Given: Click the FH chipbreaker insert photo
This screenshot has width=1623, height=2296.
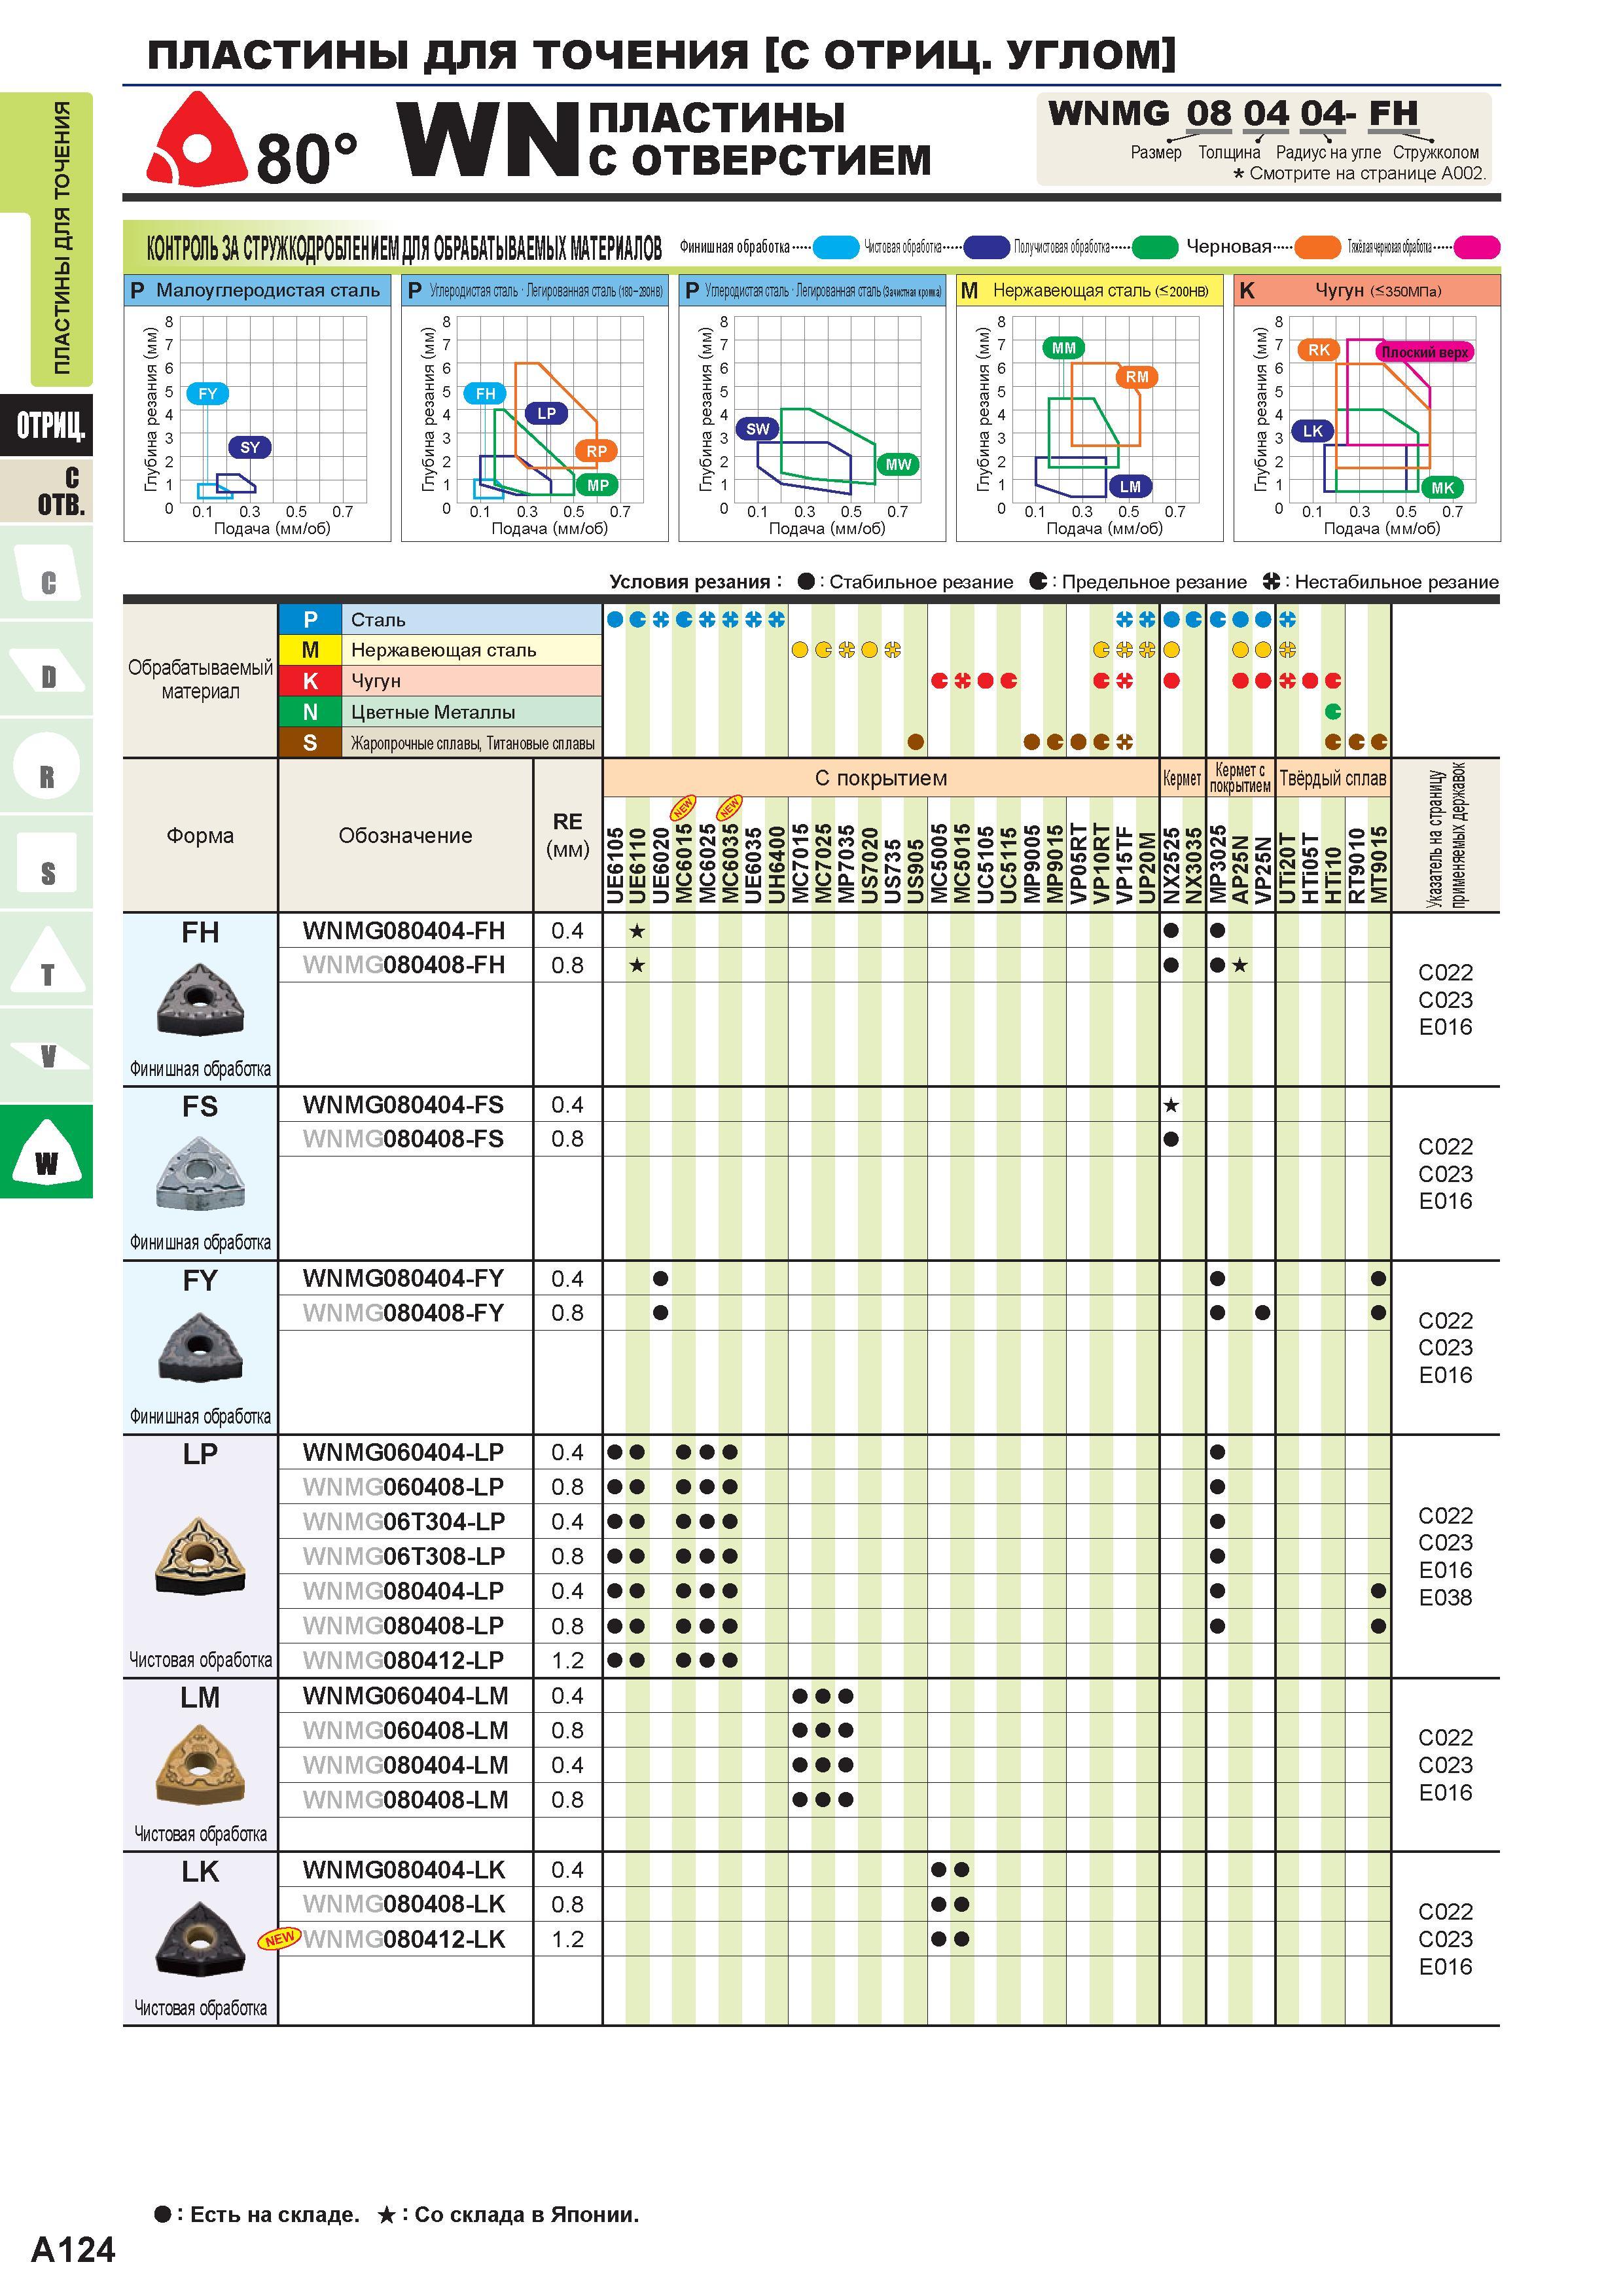Looking at the screenshot, I should [200, 999].
